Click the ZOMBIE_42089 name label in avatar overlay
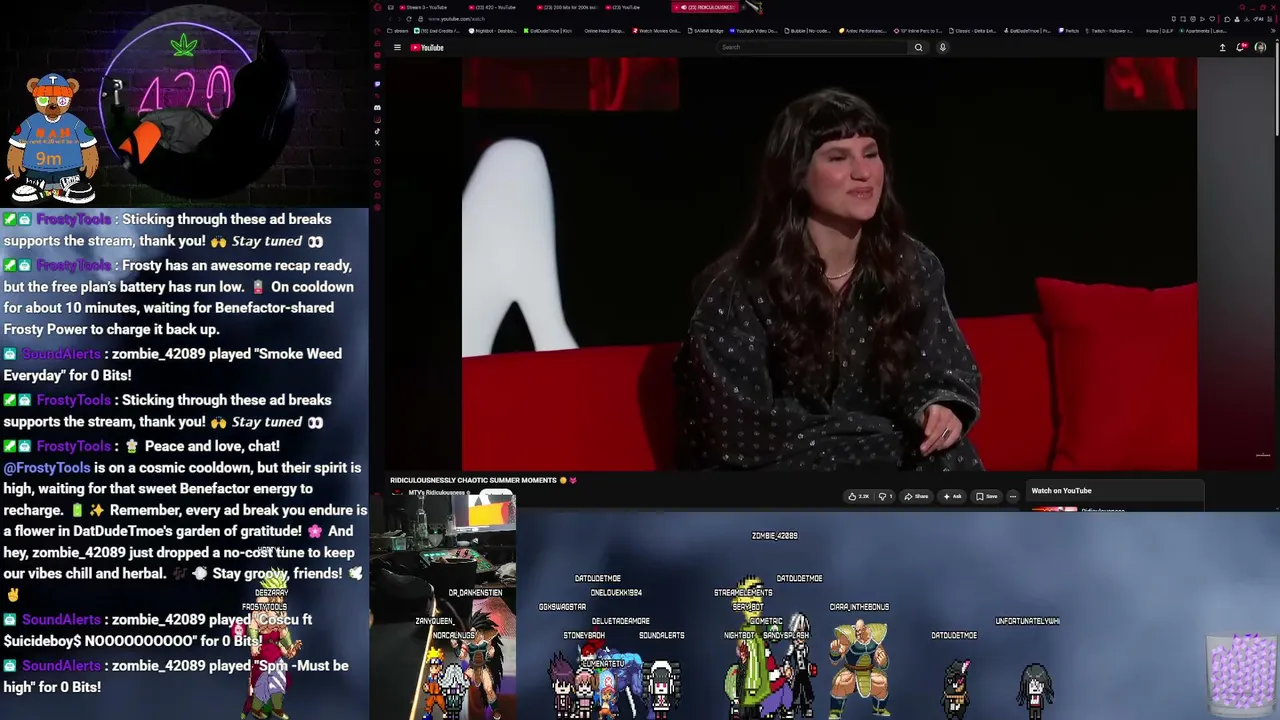This screenshot has width=1280, height=720. 775,536
